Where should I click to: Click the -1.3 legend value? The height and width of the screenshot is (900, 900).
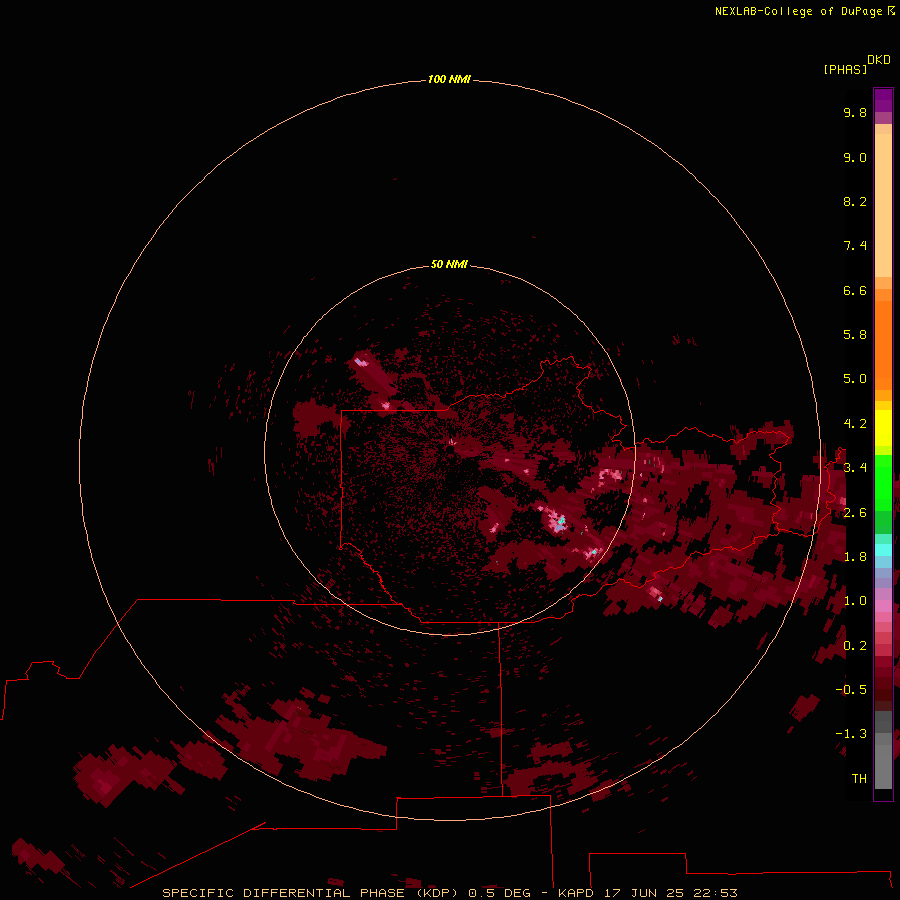coord(851,734)
